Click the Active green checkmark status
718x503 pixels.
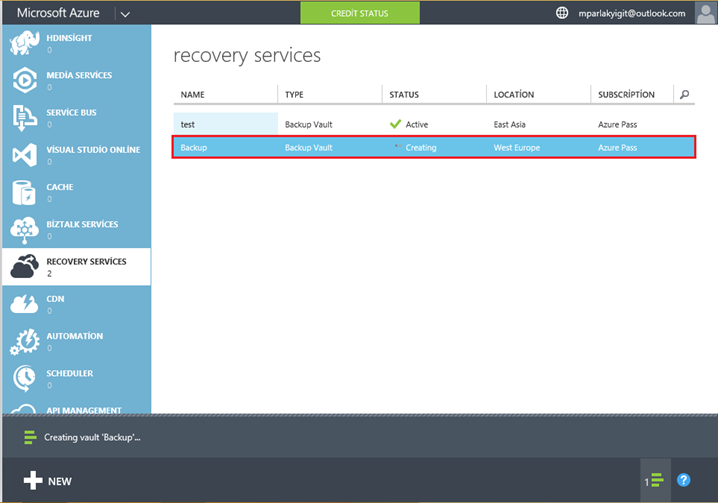pyautogui.click(x=395, y=124)
